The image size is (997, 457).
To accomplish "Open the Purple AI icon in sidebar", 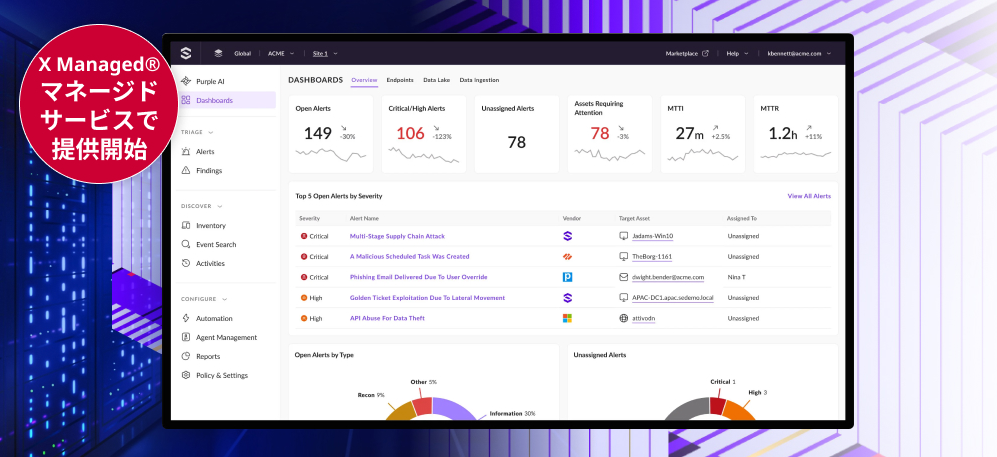I will [x=186, y=81].
